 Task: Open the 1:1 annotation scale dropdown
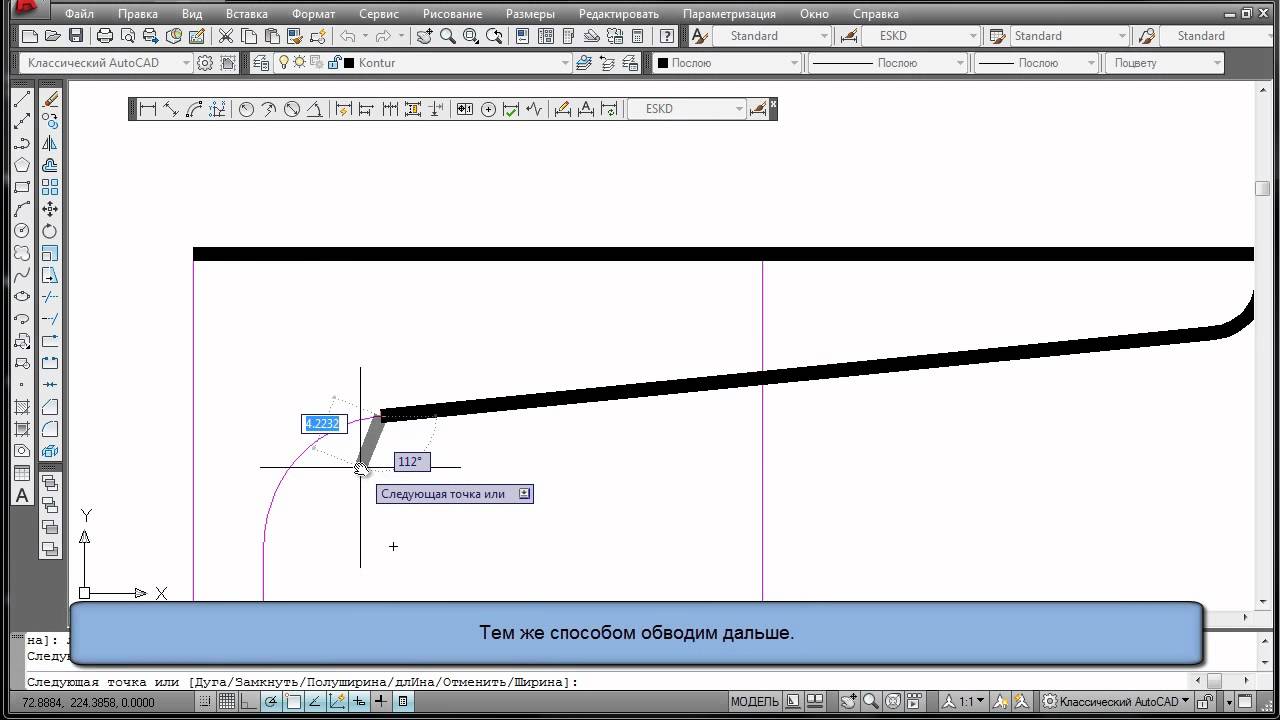[x=970, y=702]
